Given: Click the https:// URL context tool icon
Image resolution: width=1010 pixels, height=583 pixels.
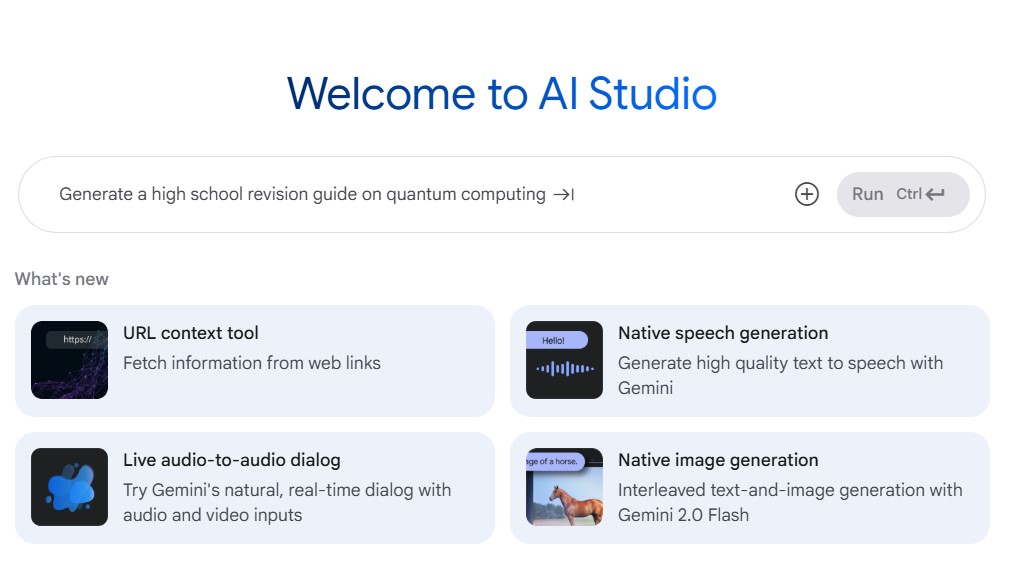Looking at the screenshot, I should (68, 360).
